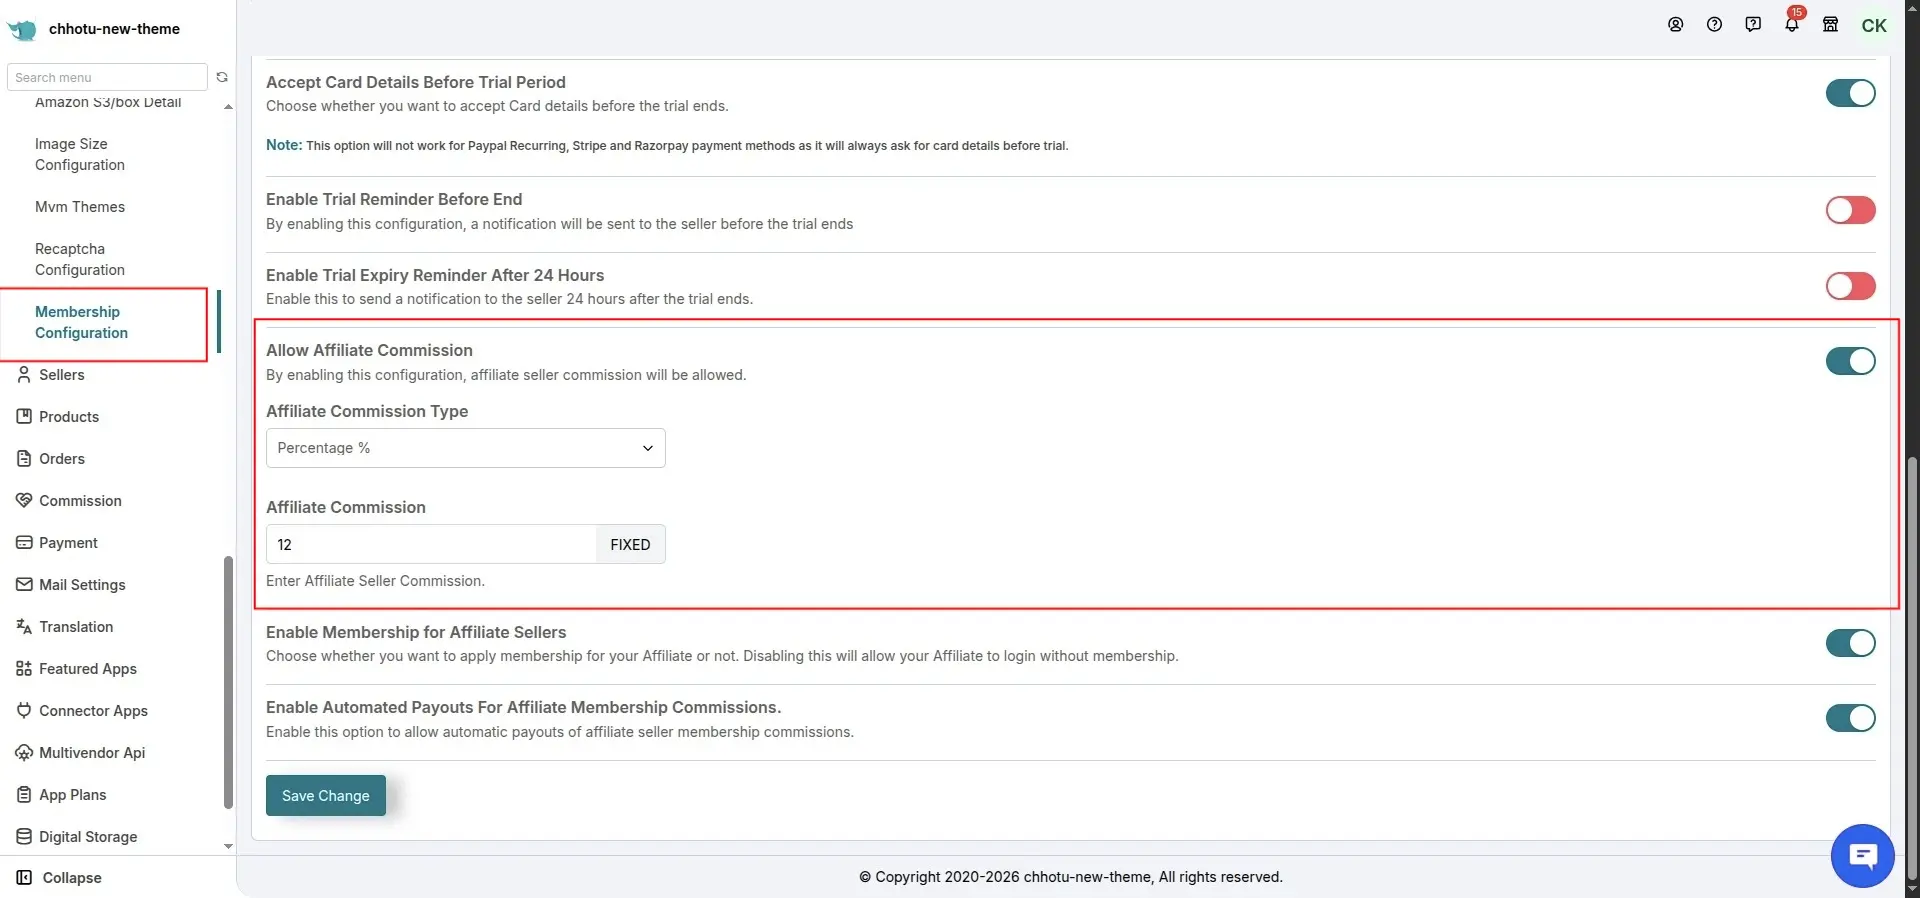Click the Commission handshake icon

[24, 501]
